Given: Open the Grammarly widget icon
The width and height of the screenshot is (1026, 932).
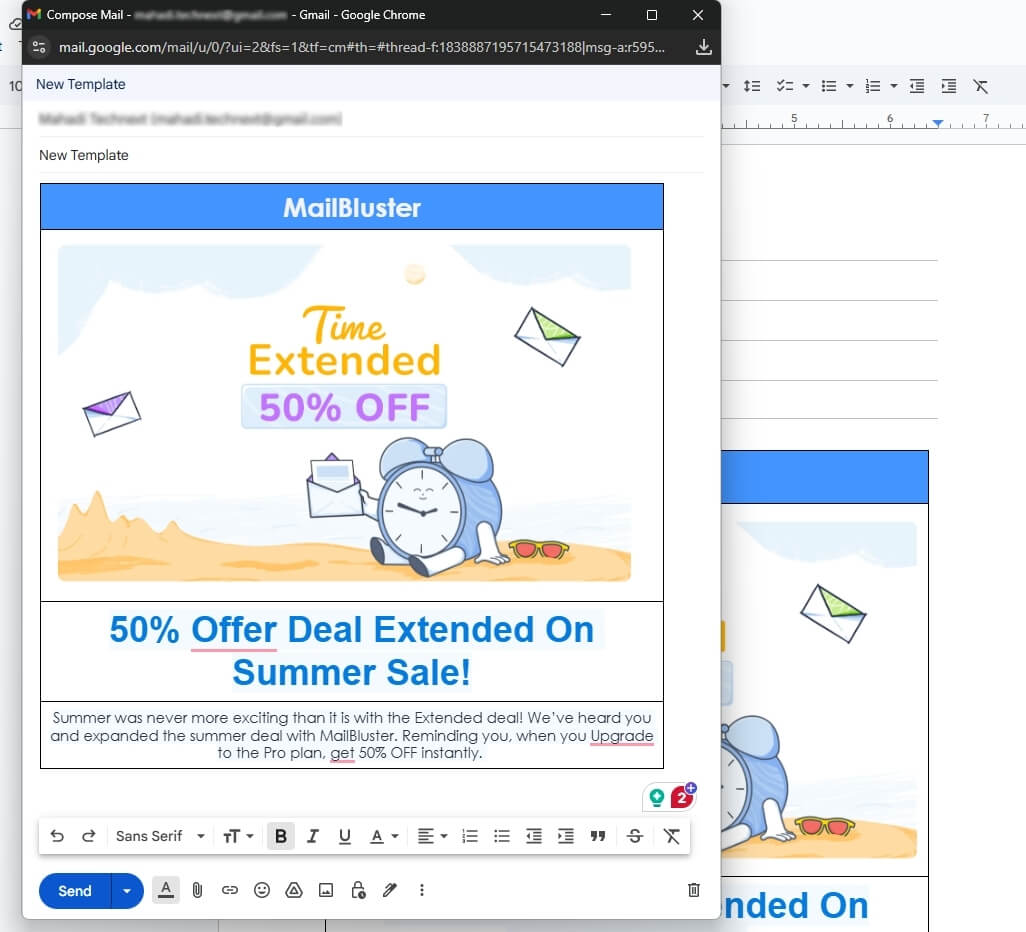Looking at the screenshot, I should (656, 797).
